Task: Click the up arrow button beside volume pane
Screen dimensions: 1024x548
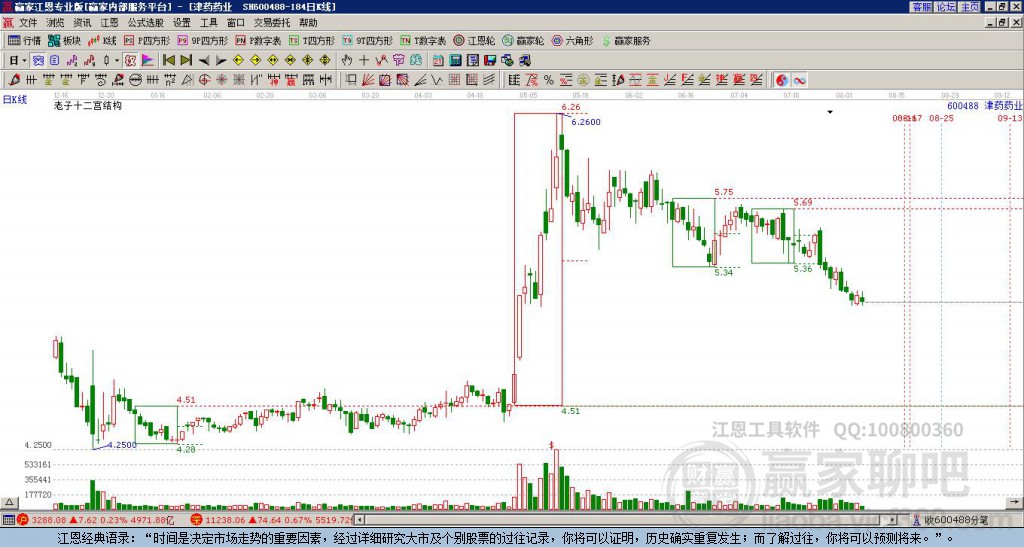Action: [9, 502]
